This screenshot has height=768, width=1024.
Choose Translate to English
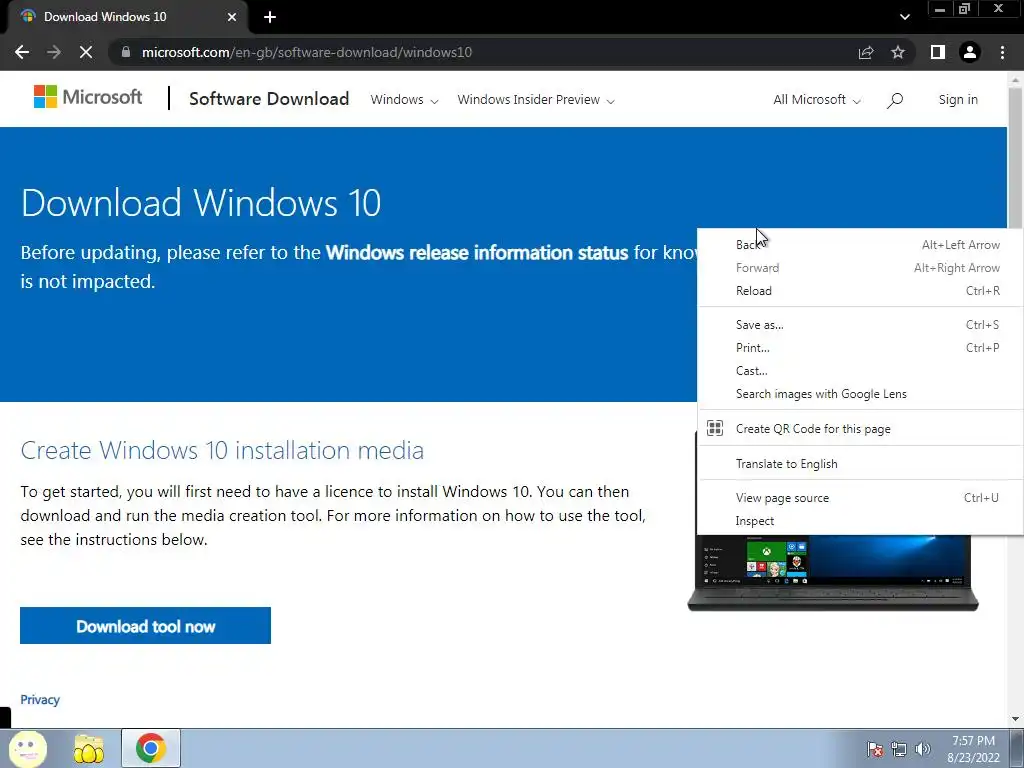tap(861, 464)
